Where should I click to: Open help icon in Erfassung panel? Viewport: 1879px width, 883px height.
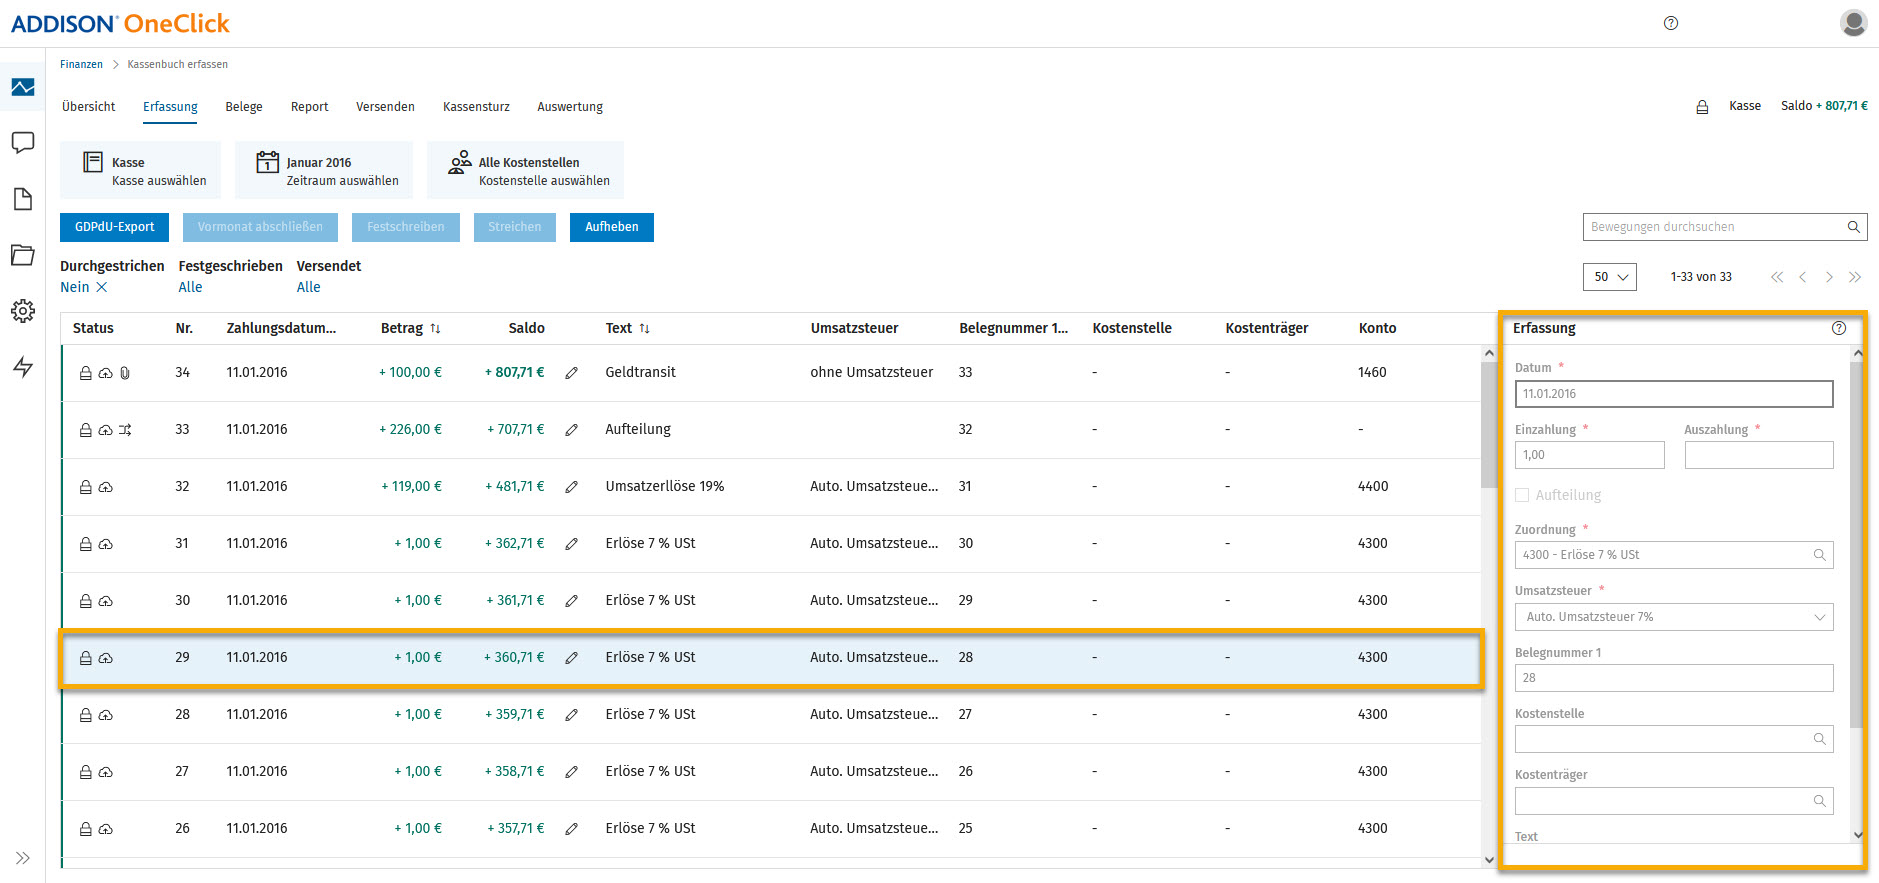tap(1839, 328)
